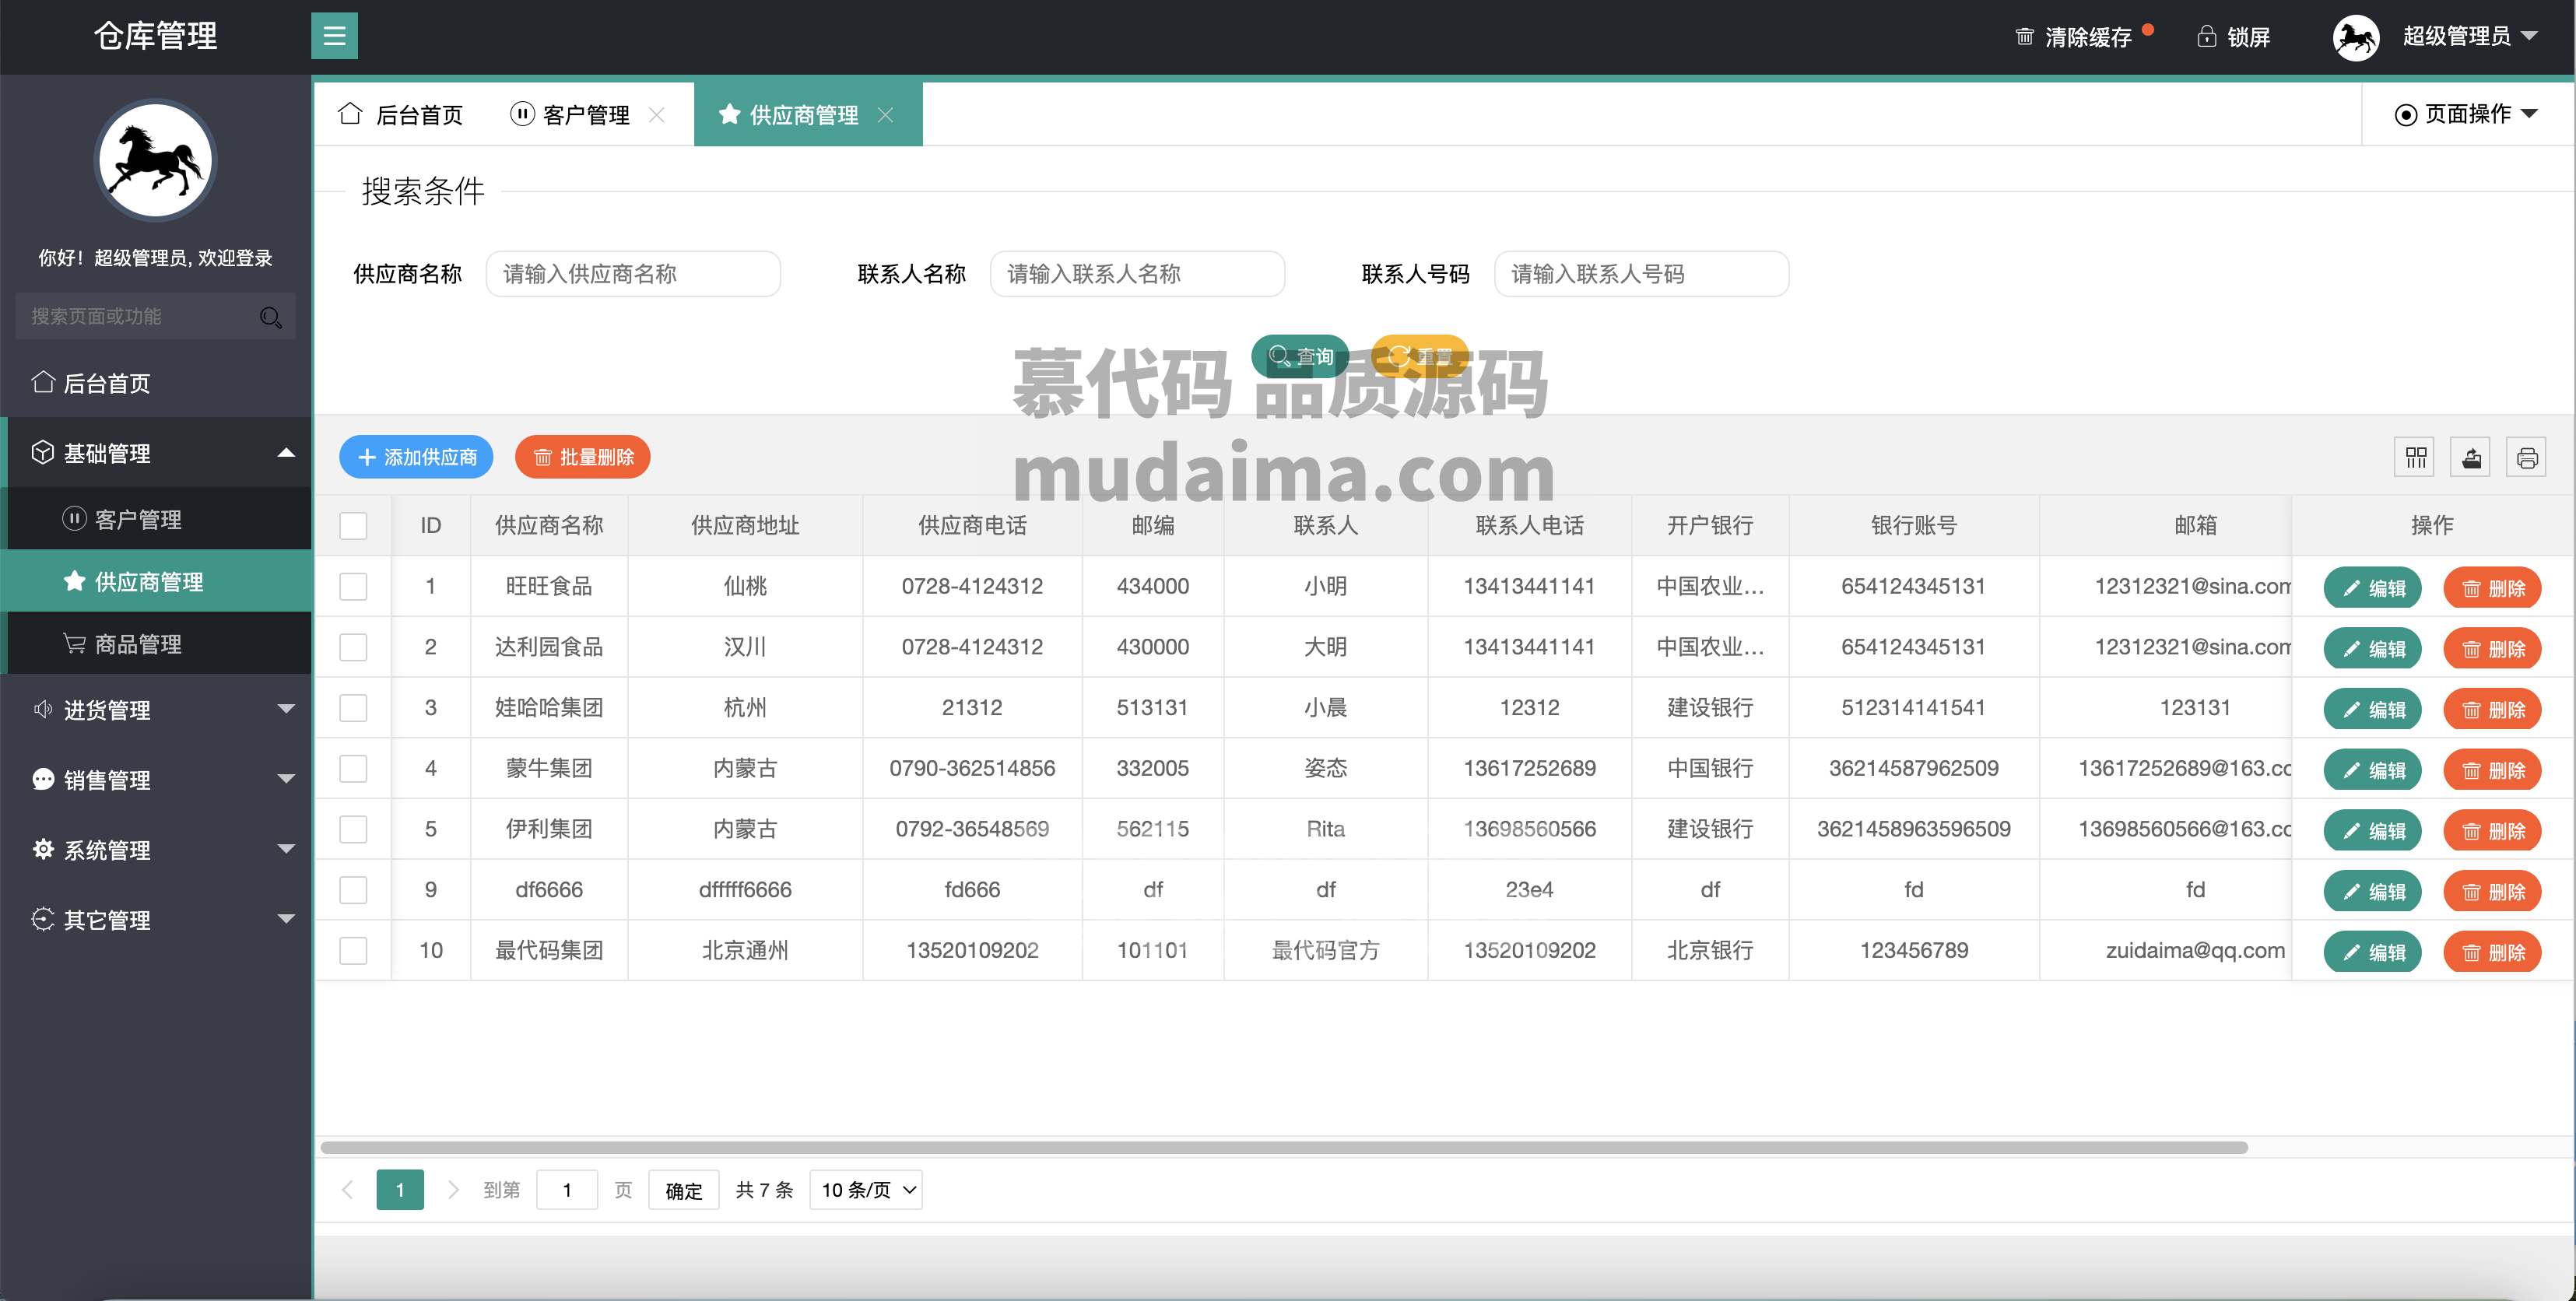The height and width of the screenshot is (1301, 2576).
Task: Click the export table icon
Action: coord(2471,458)
